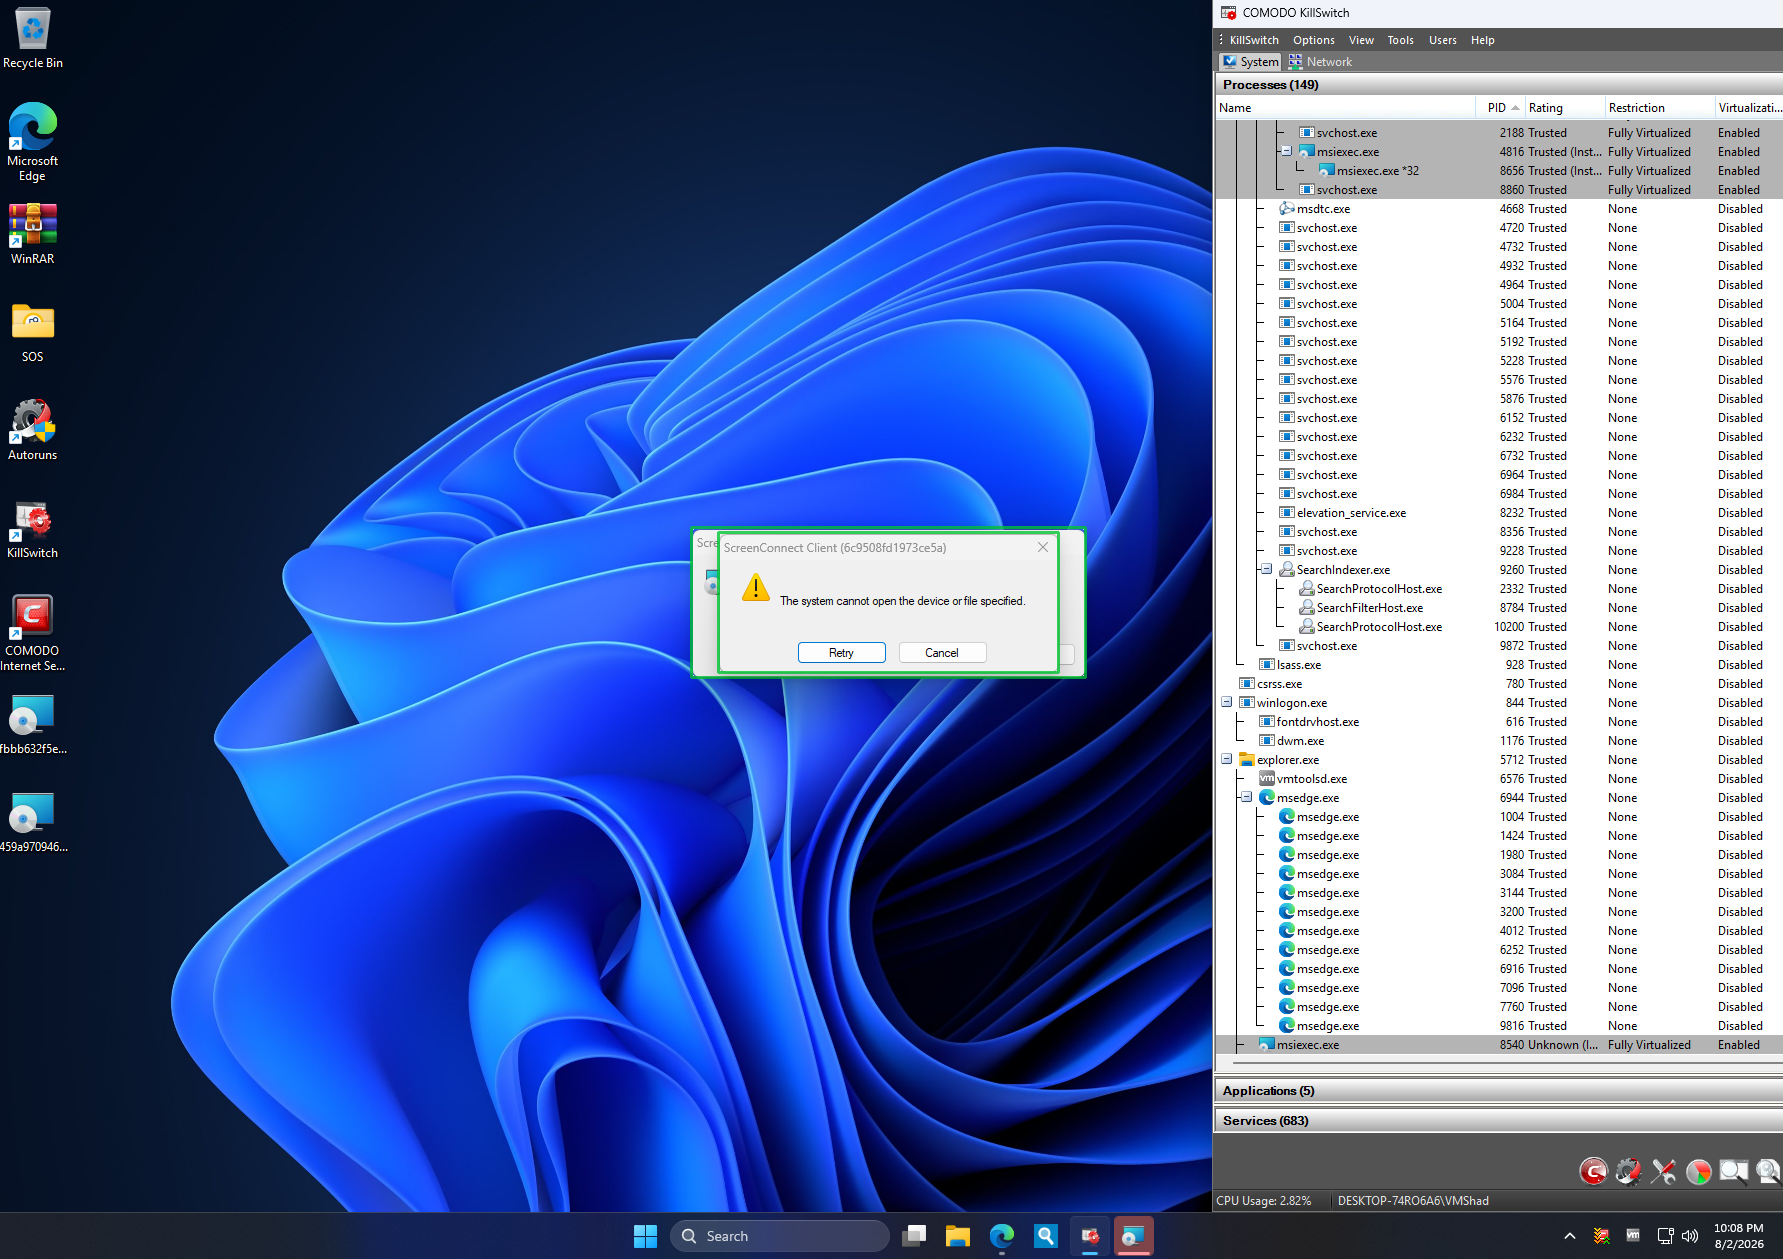Switch to KillSwitch via its taskbar button
Viewport: 1783px width, 1259px height.
1090,1236
